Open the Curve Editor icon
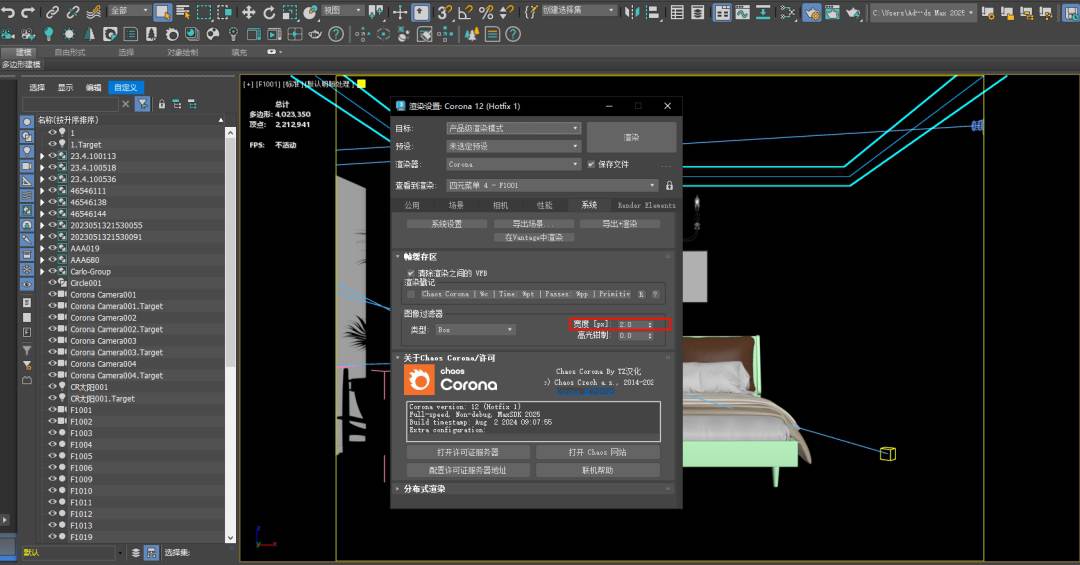 point(742,12)
